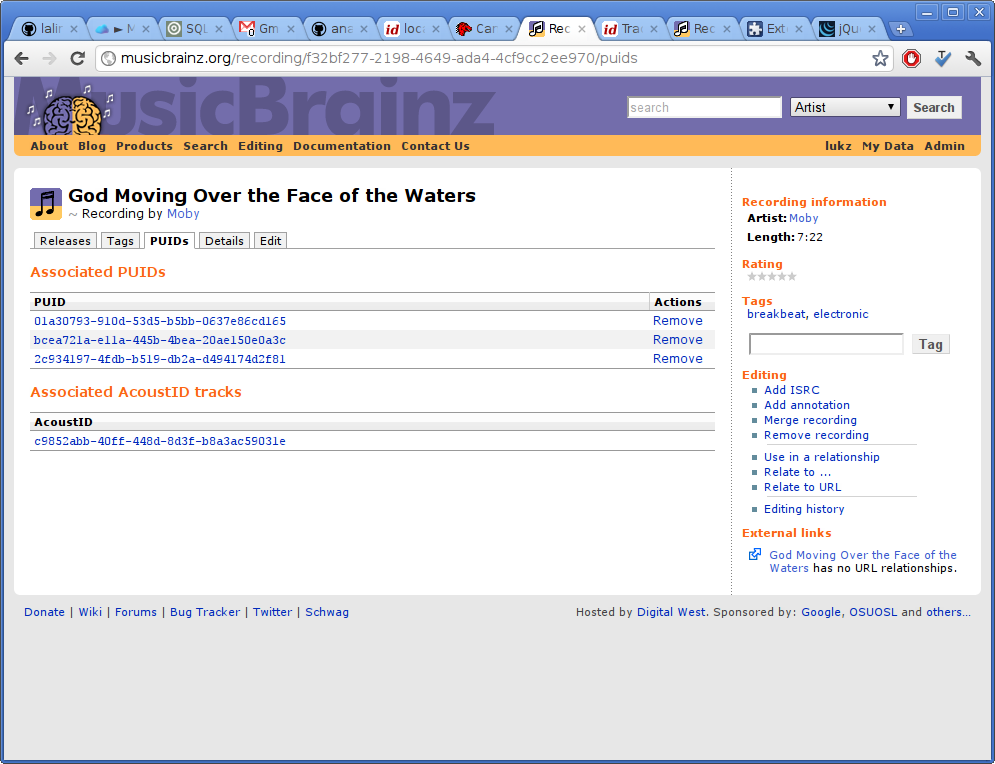Viewport: 995px width, 764px height.
Task: Open the Search menu in the orange bar
Action: coord(206,146)
